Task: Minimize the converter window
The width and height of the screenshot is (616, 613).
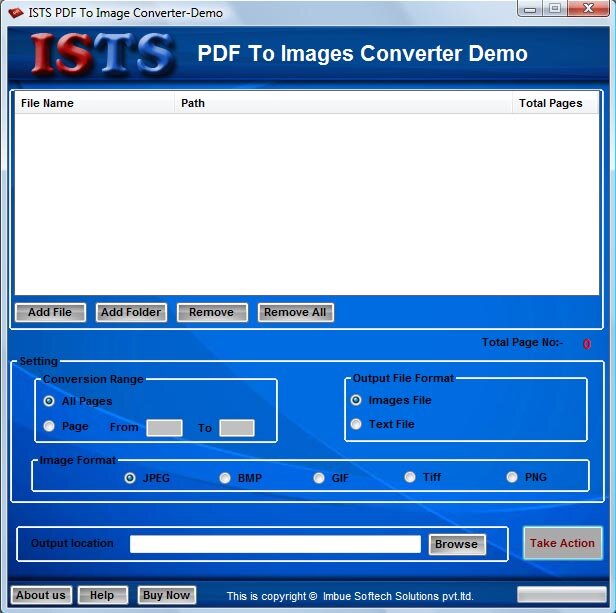Action: (530, 9)
